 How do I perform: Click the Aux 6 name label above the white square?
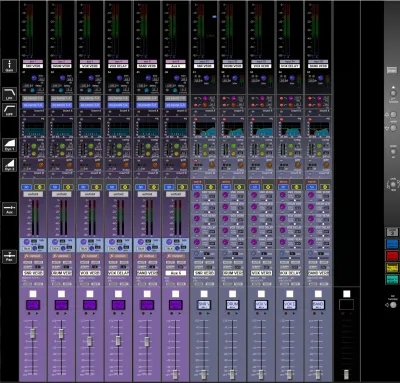coord(176,273)
